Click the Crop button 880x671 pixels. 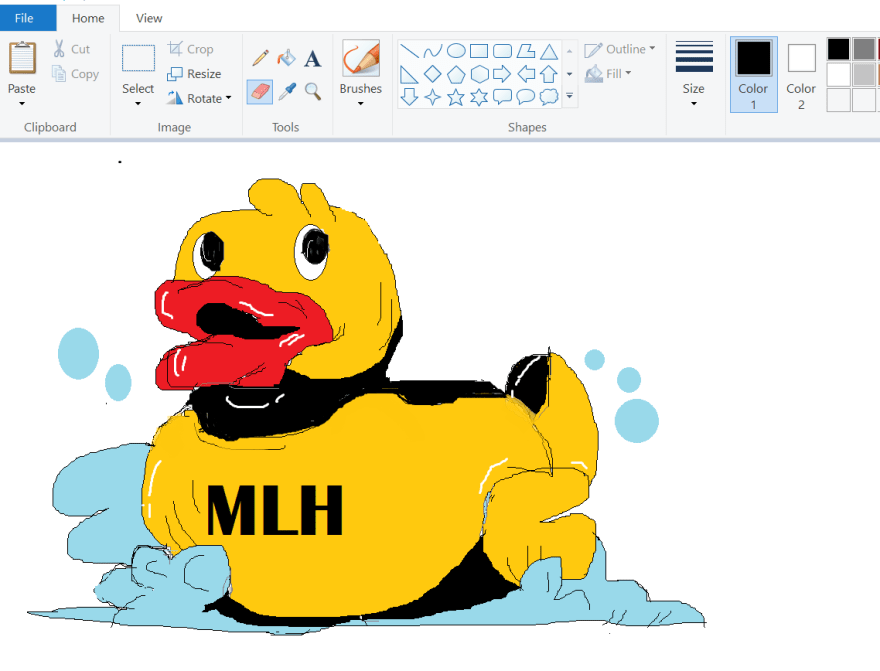[191, 49]
